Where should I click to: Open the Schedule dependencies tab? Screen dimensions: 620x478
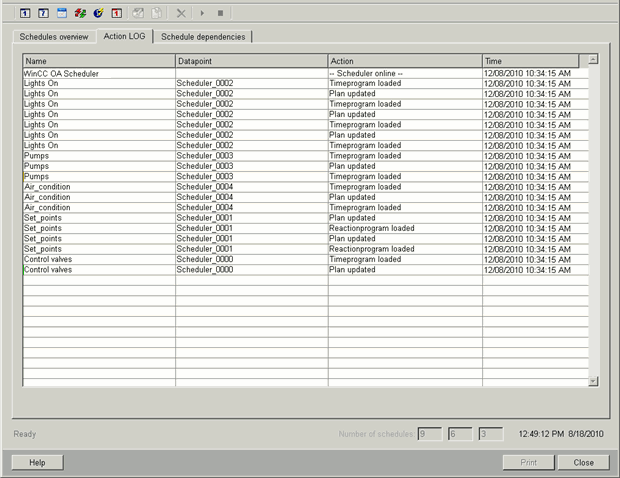203,37
